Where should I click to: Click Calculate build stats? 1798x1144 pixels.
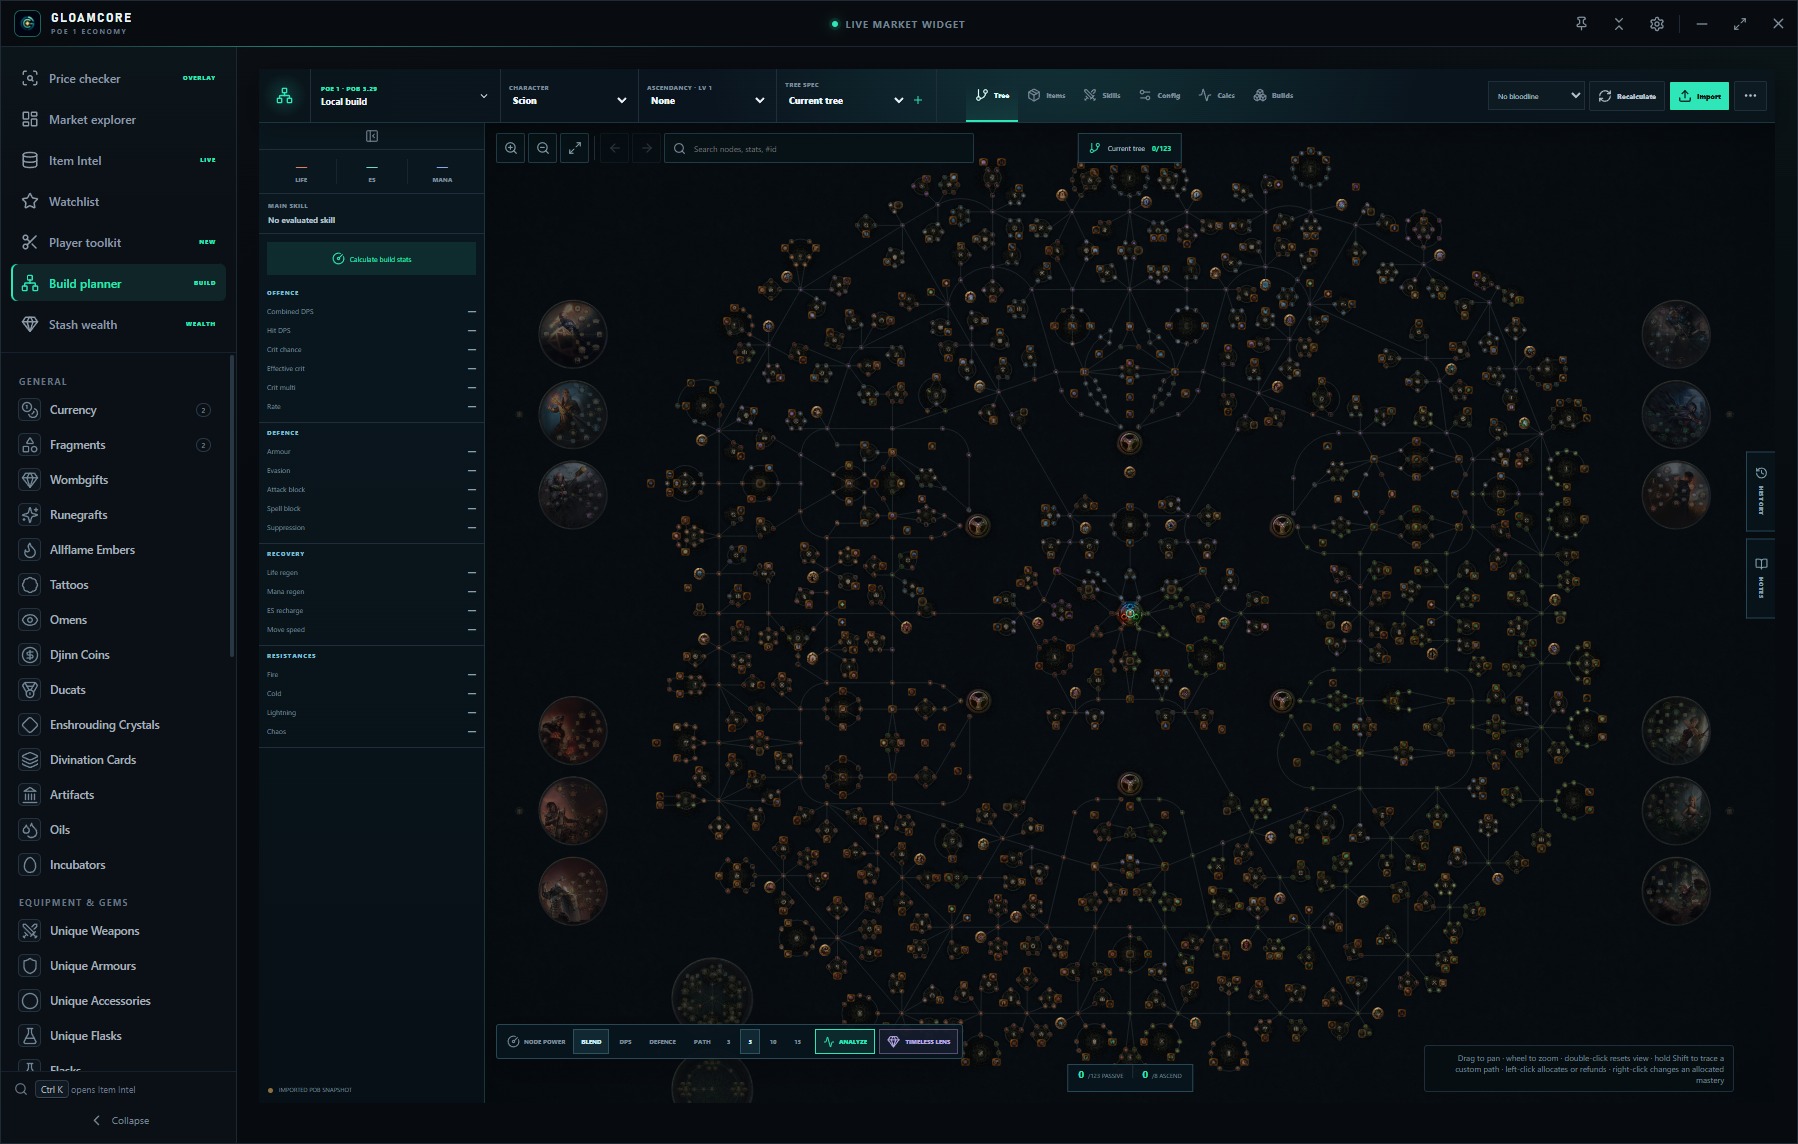click(x=371, y=259)
